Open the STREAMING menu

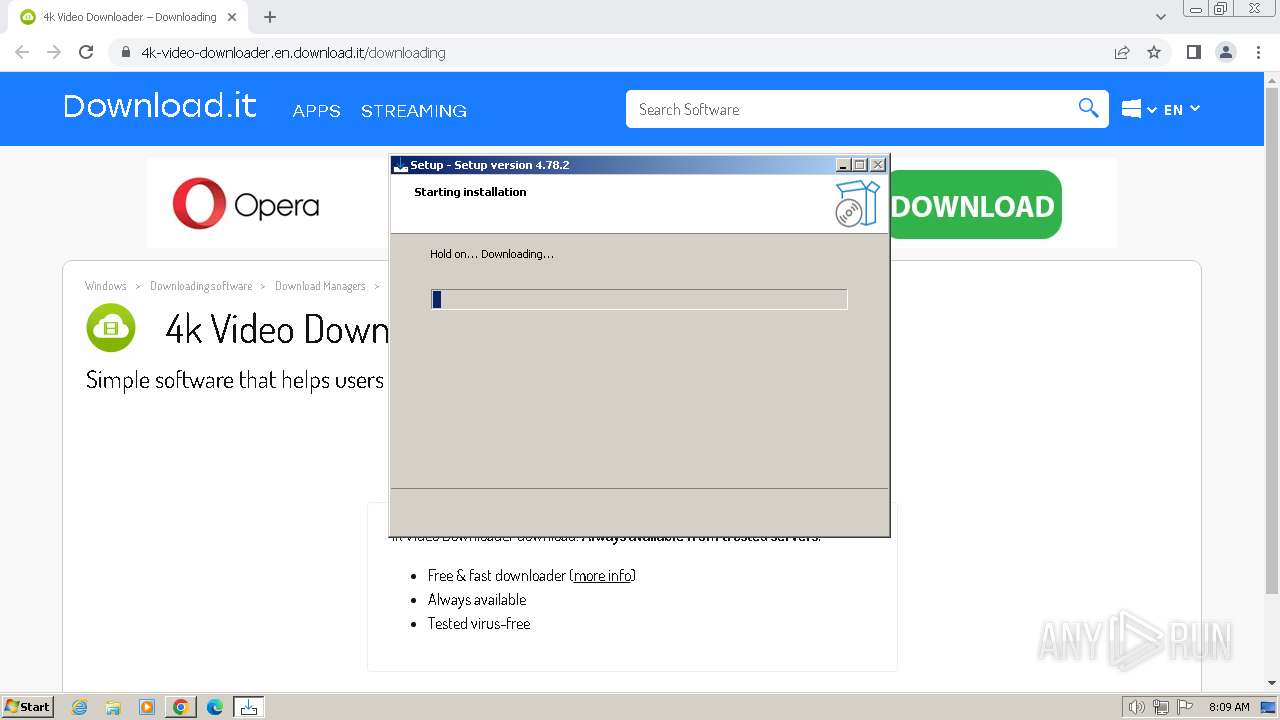[414, 111]
